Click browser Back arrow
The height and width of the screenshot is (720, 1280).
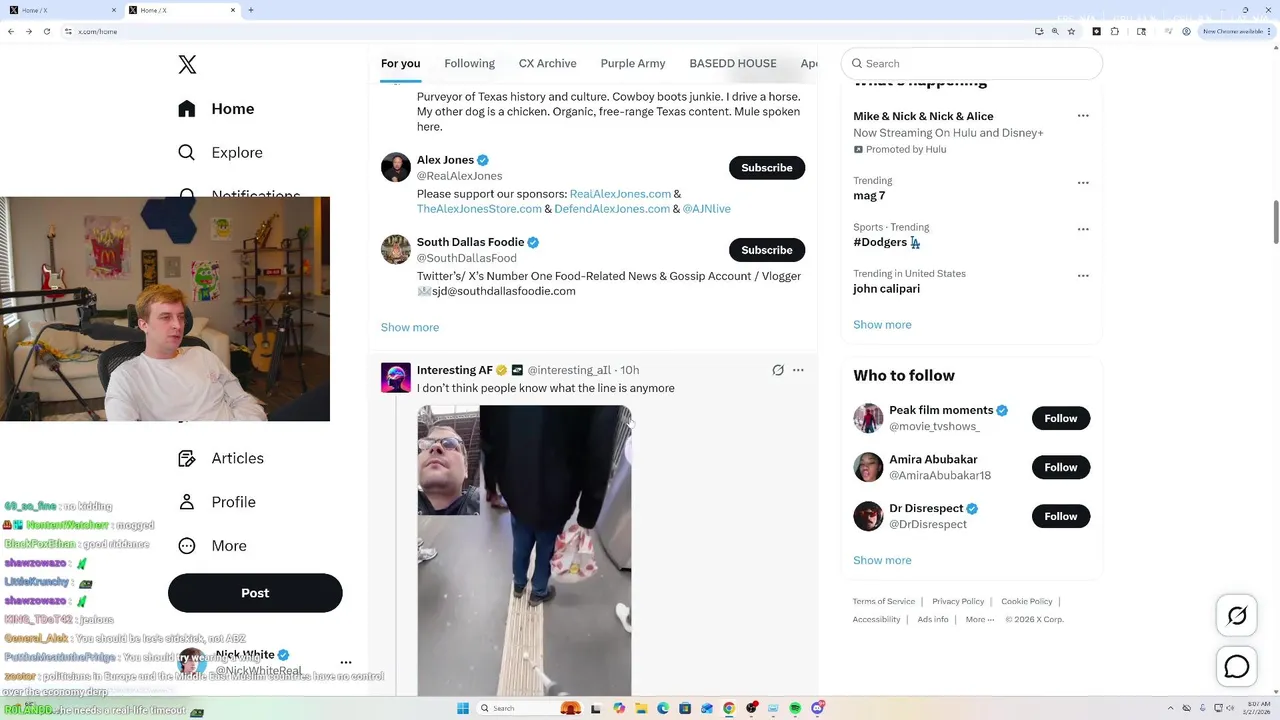click(x=11, y=31)
